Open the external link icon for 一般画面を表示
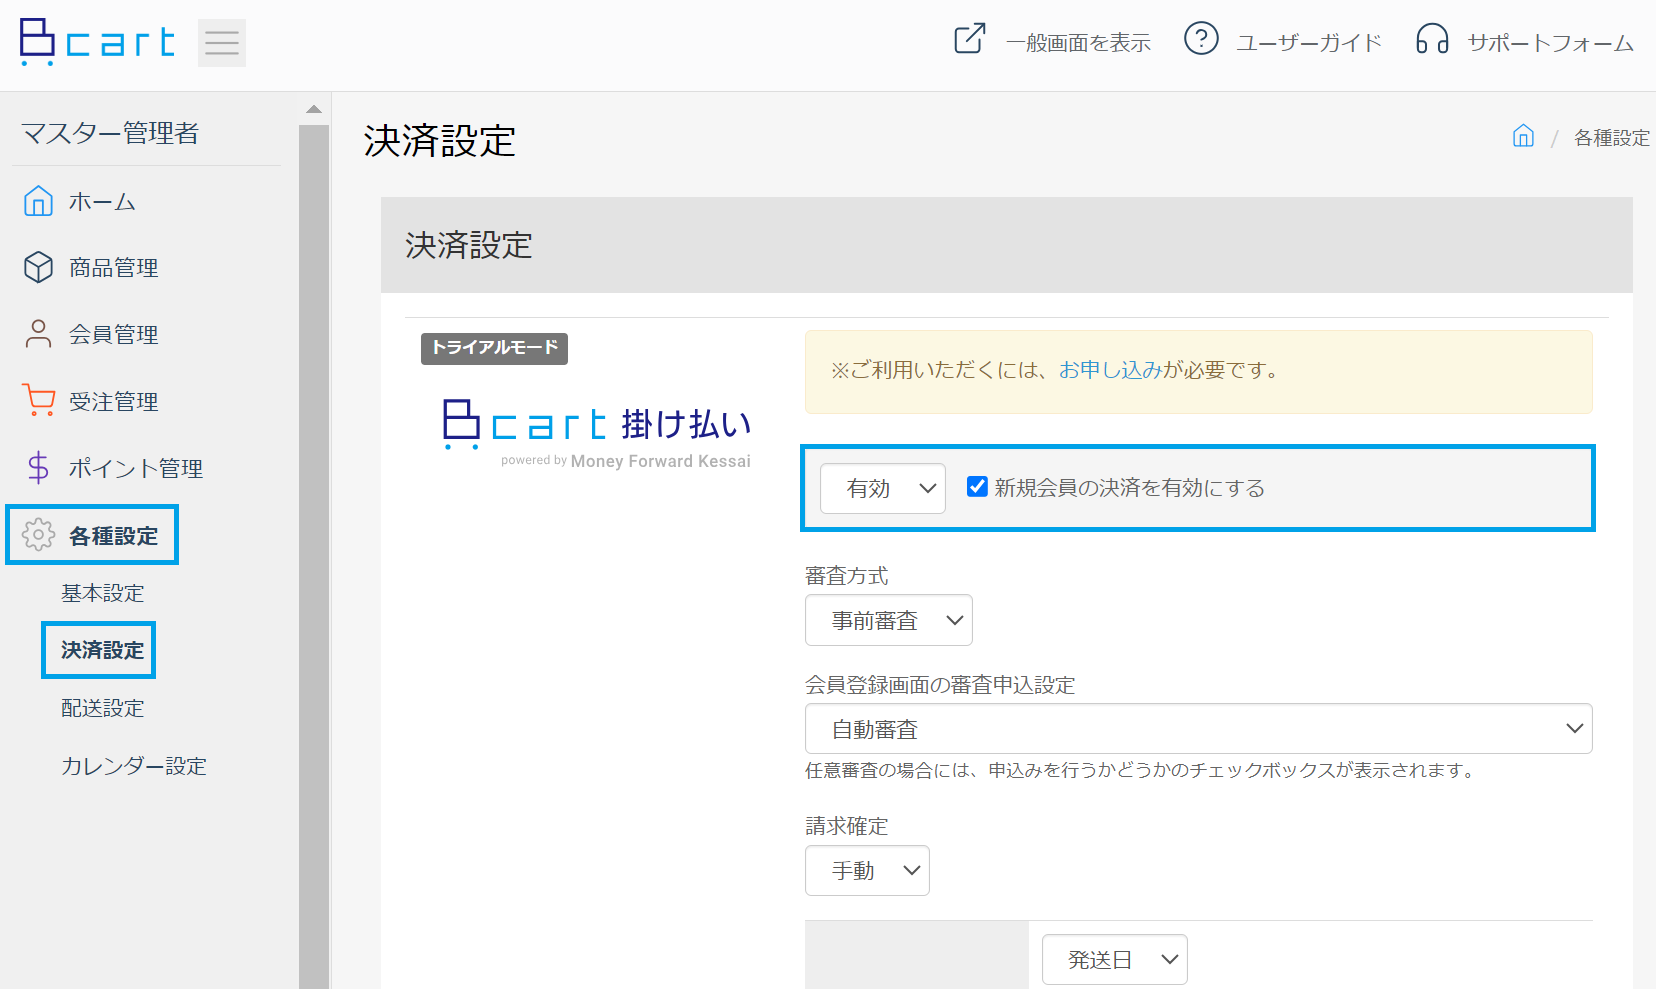 (970, 39)
